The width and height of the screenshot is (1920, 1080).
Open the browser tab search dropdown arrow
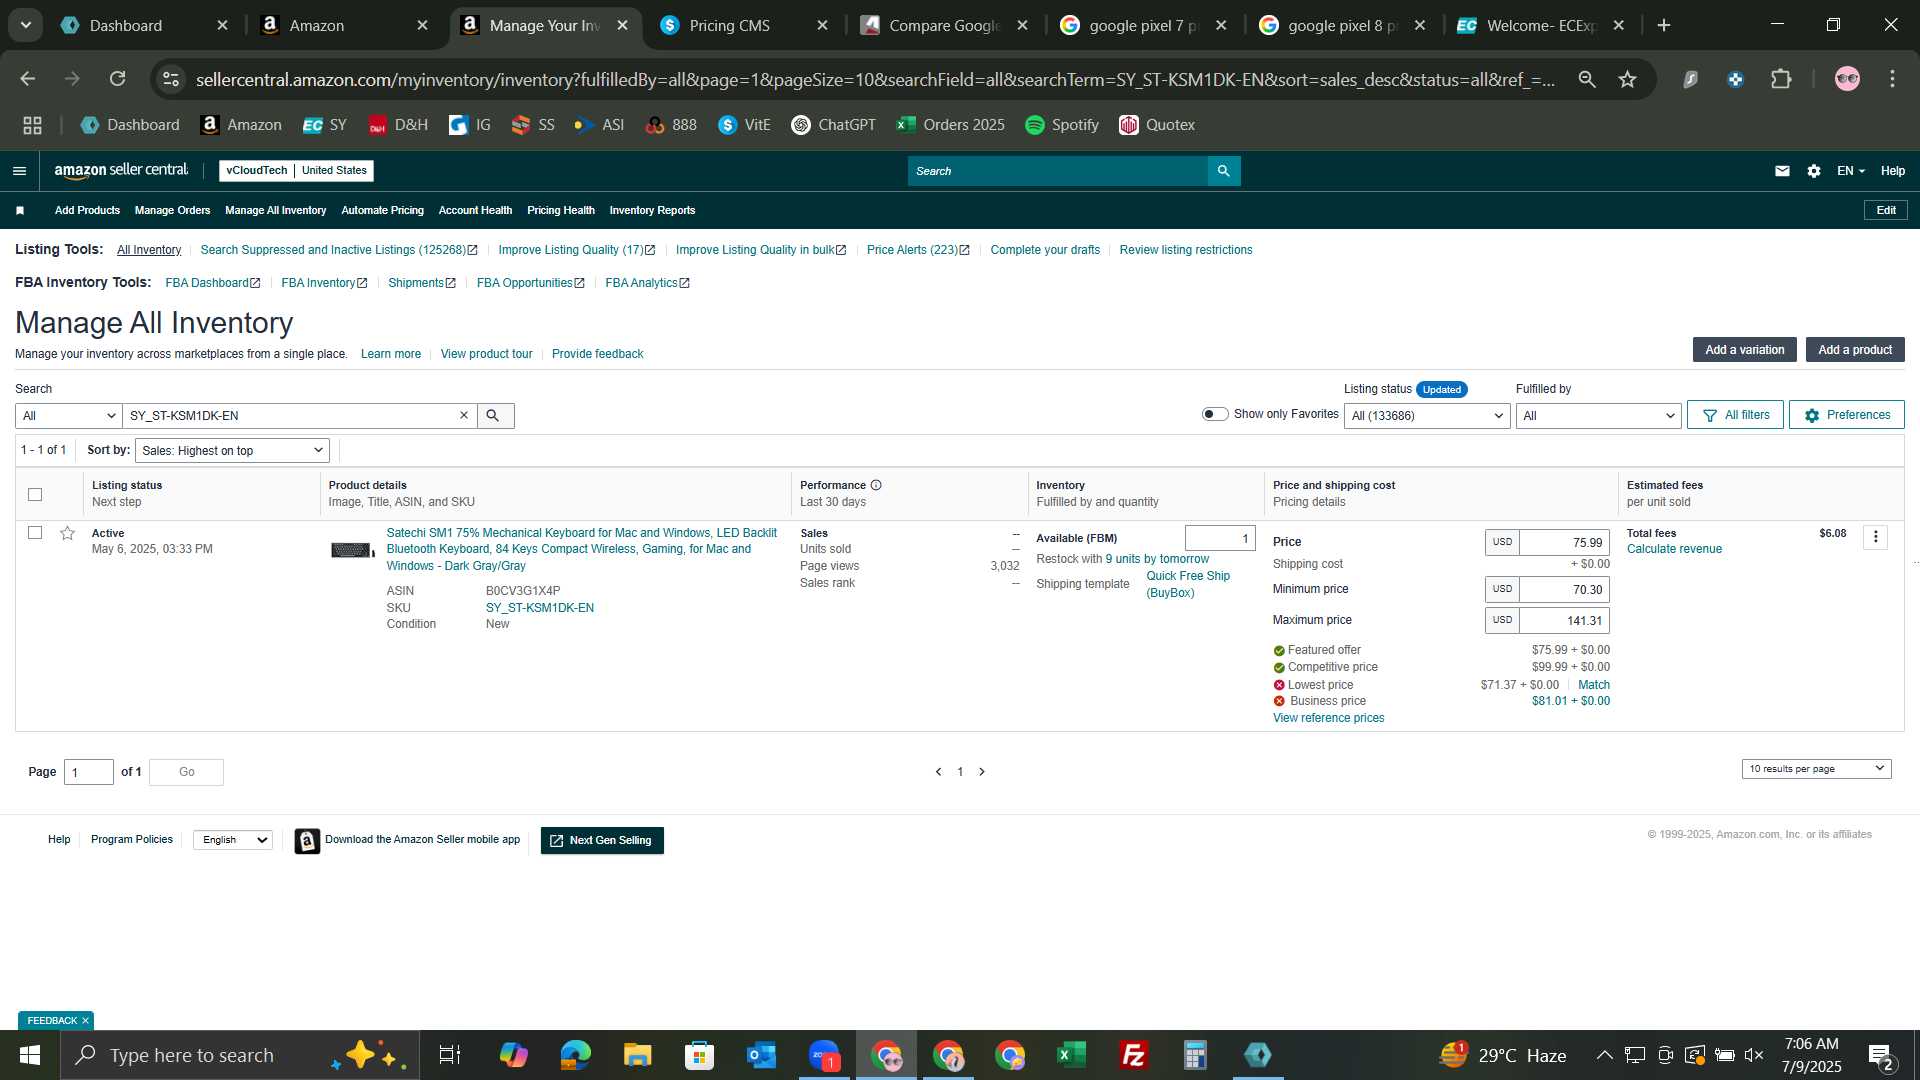[25, 25]
